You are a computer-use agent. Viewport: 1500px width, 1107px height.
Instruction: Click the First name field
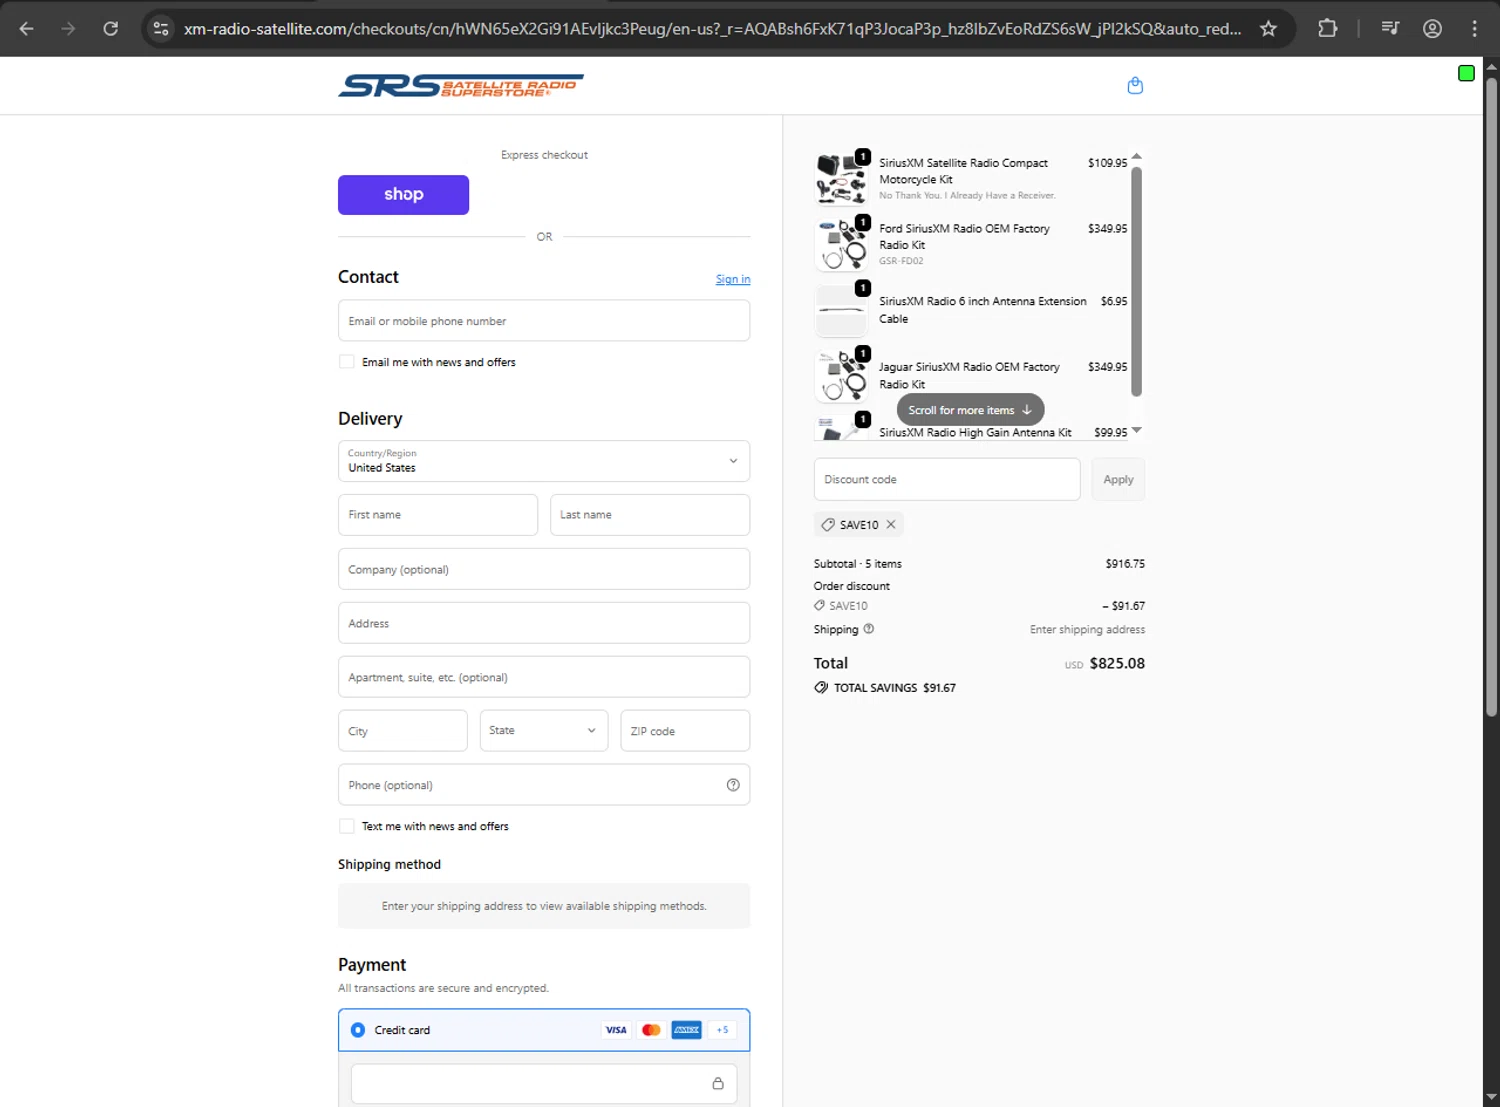(438, 515)
